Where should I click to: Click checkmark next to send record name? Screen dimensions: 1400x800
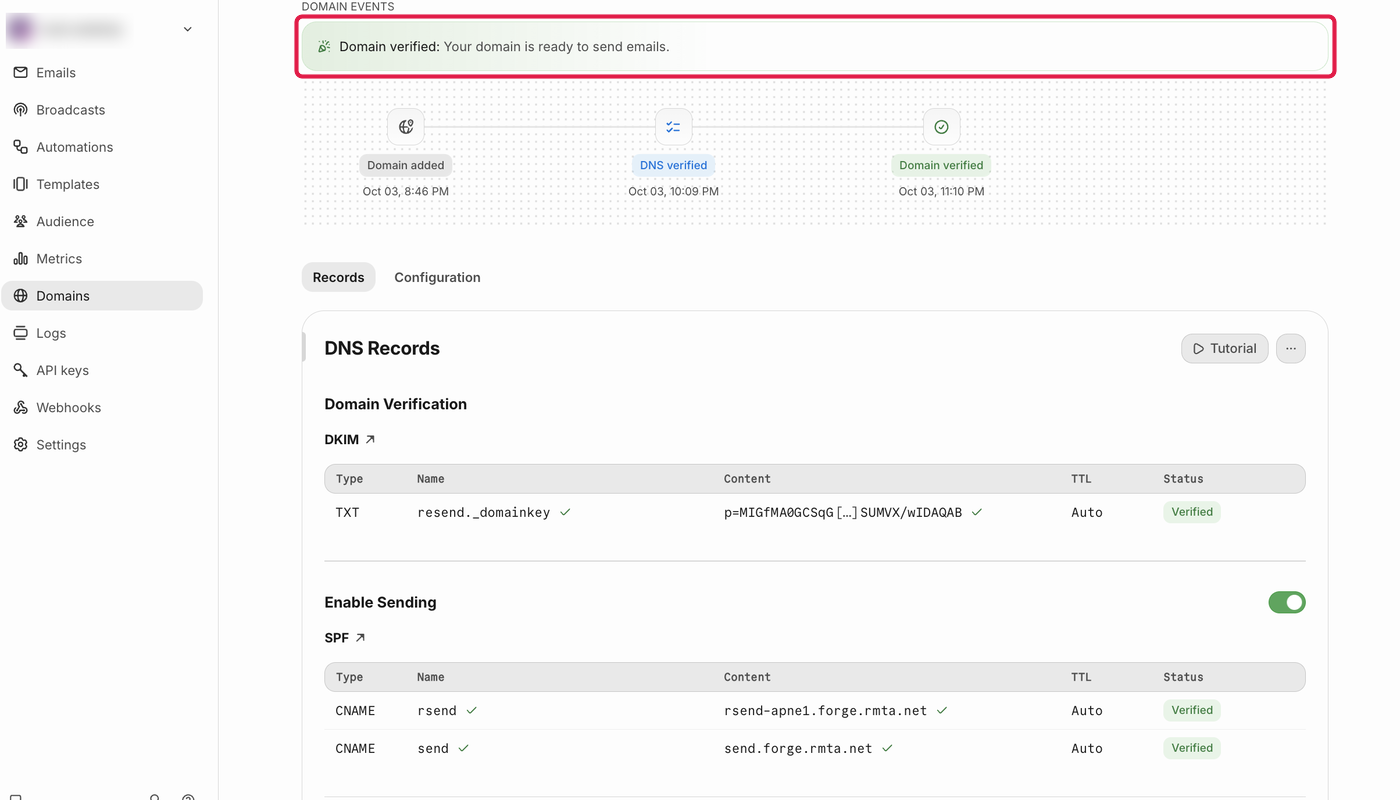[x=464, y=748]
